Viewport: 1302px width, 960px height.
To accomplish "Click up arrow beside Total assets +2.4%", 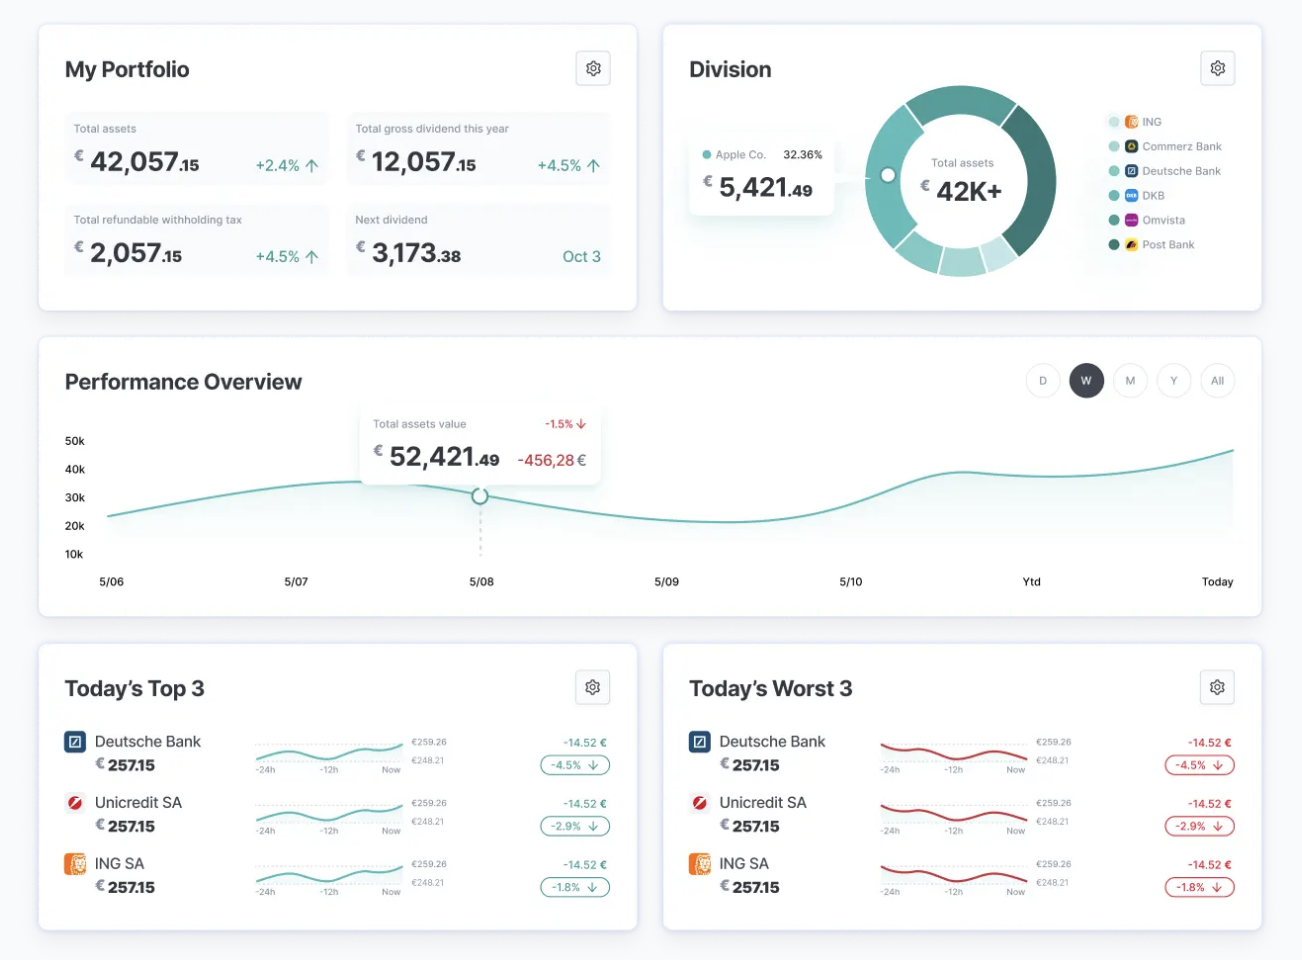I will click(x=312, y=166).
